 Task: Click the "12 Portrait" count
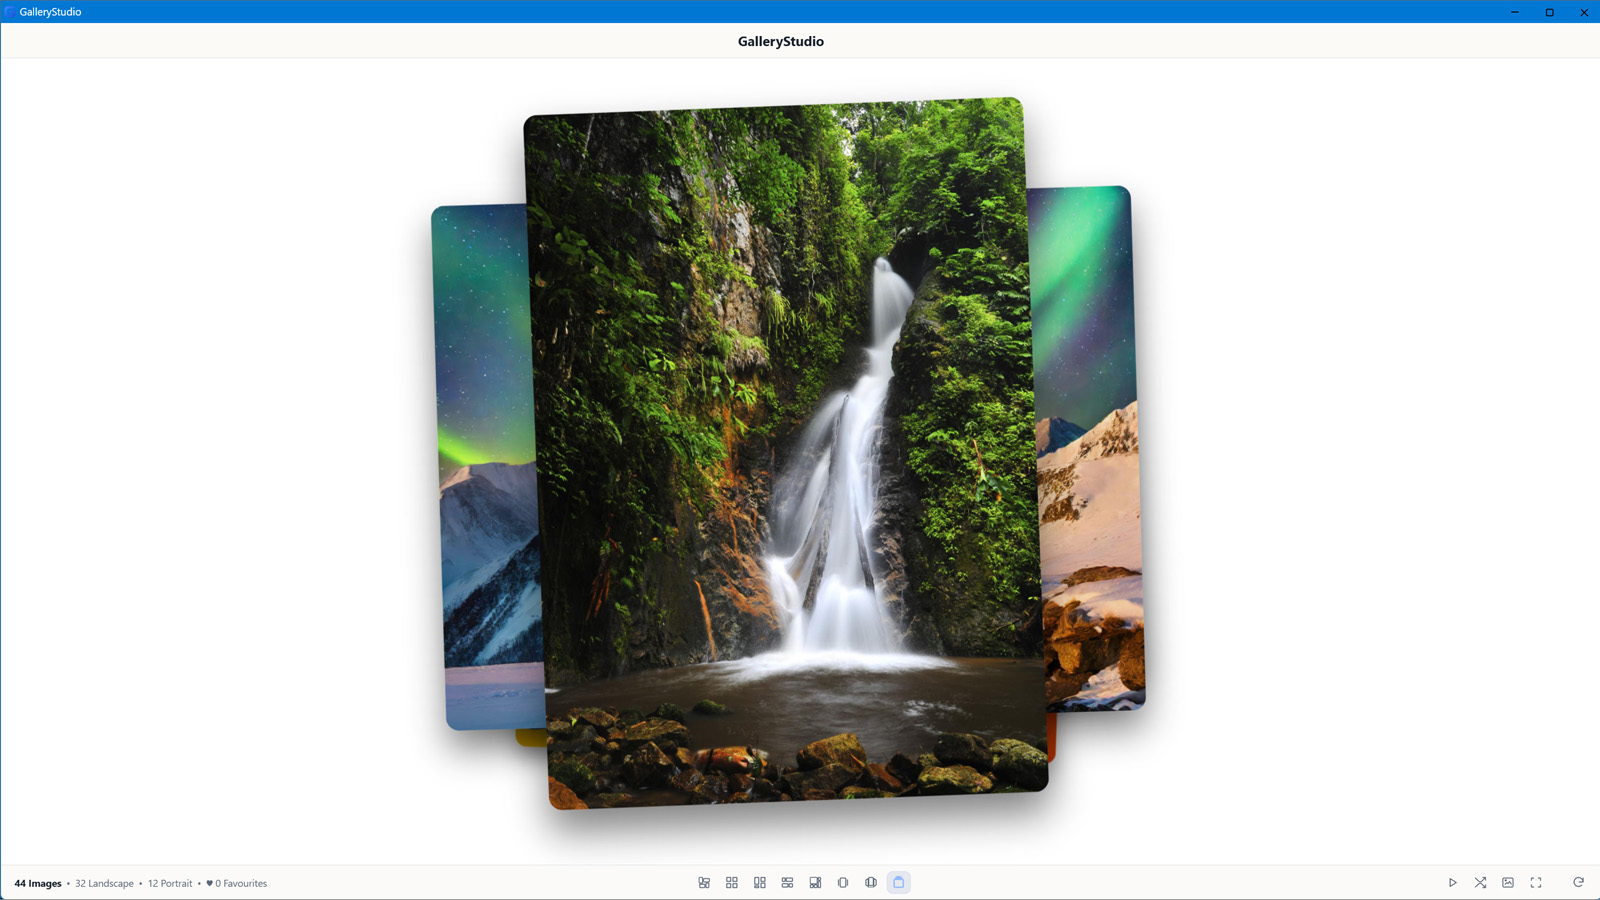pyautogui.click(x=170, y=884)
